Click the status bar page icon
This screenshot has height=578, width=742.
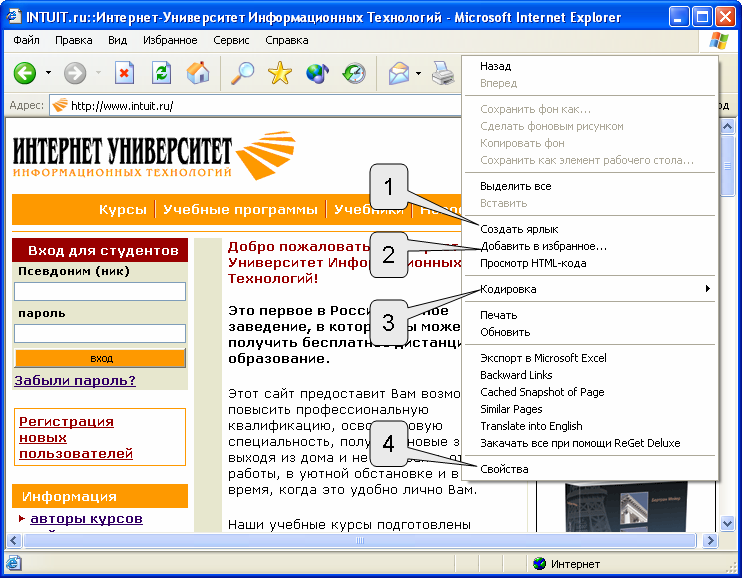(x=13, y=563)
